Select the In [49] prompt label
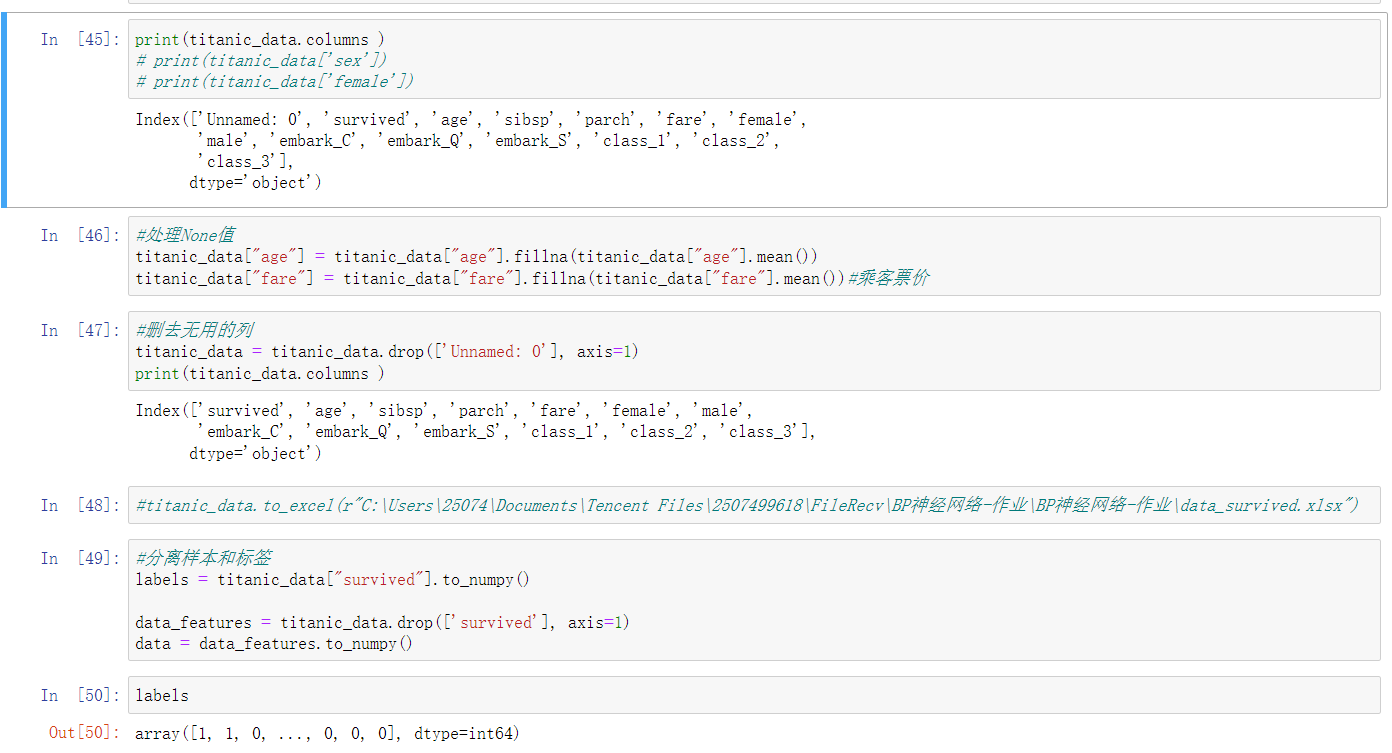 coord(80,558)
